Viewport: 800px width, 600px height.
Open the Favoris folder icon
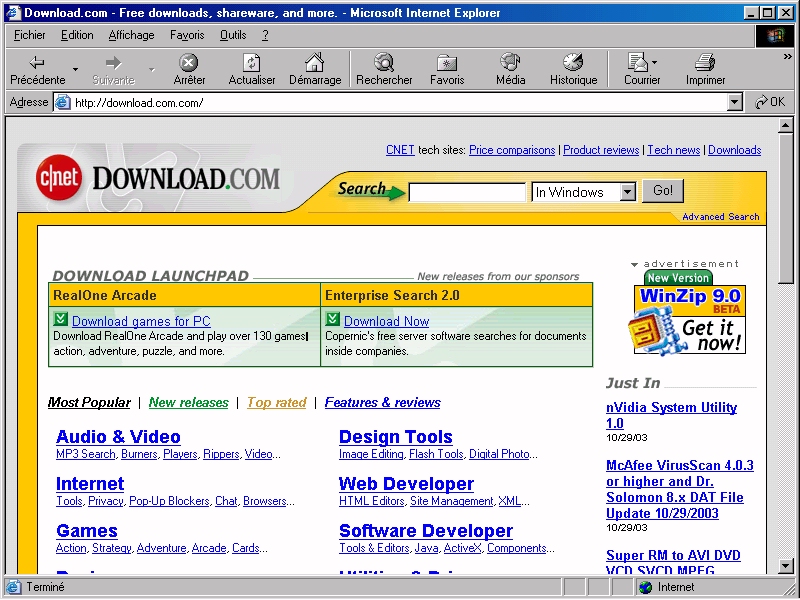(447, 63)
